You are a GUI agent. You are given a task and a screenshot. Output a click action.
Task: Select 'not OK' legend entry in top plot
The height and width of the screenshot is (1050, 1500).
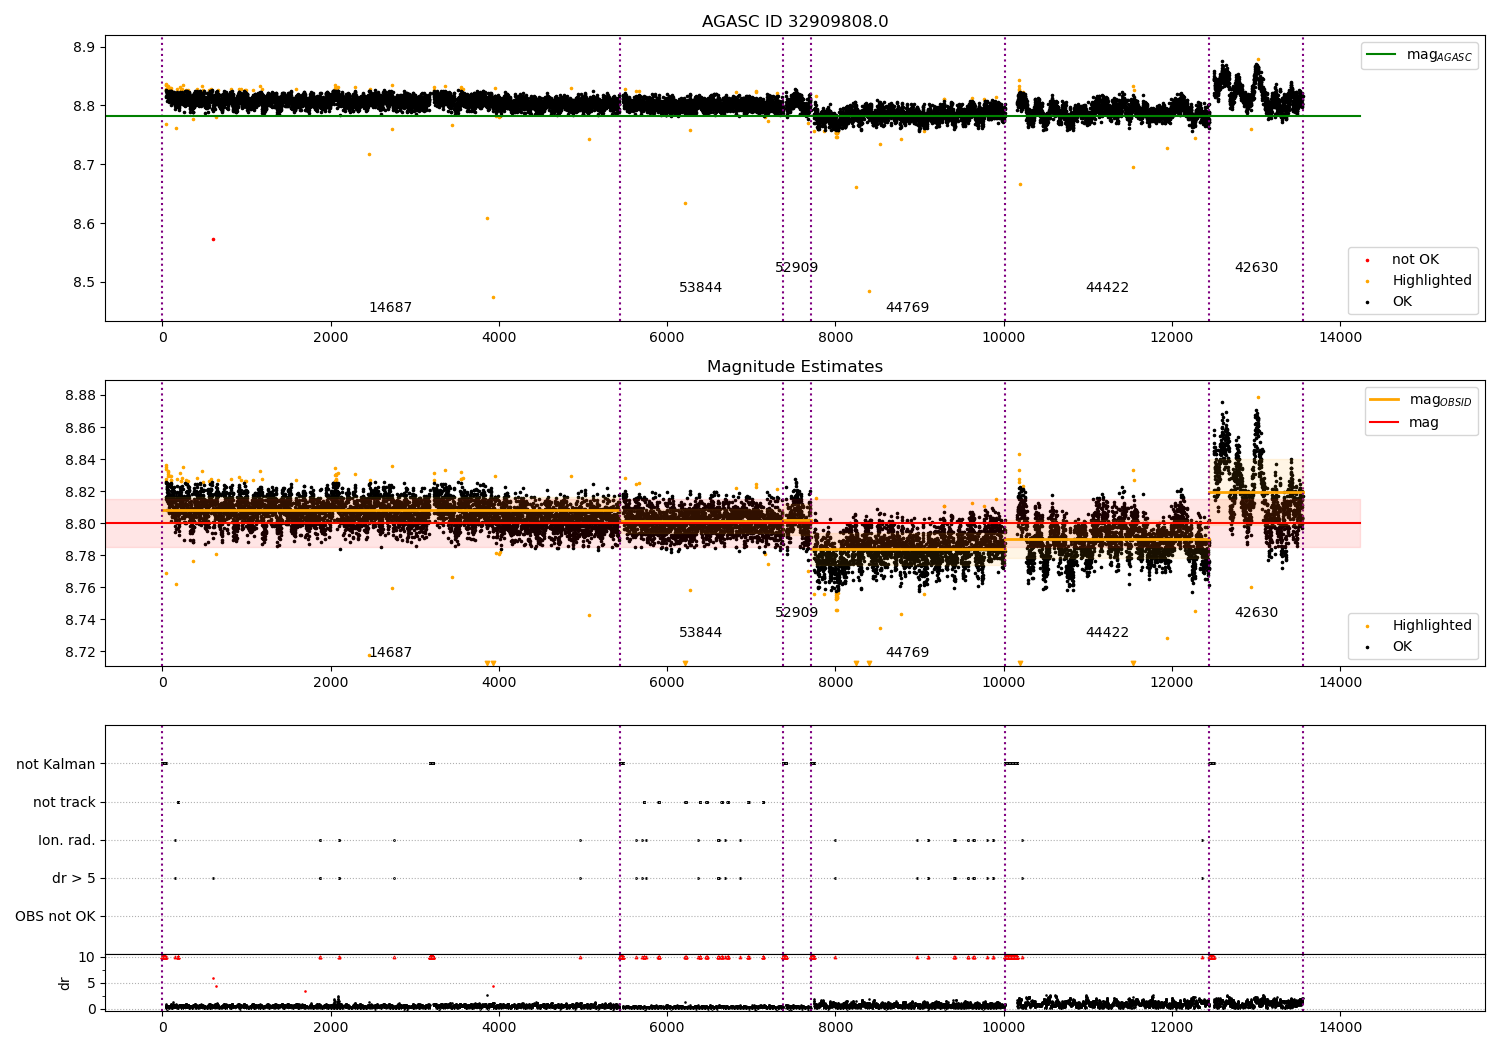click(x=1416, y=260)
